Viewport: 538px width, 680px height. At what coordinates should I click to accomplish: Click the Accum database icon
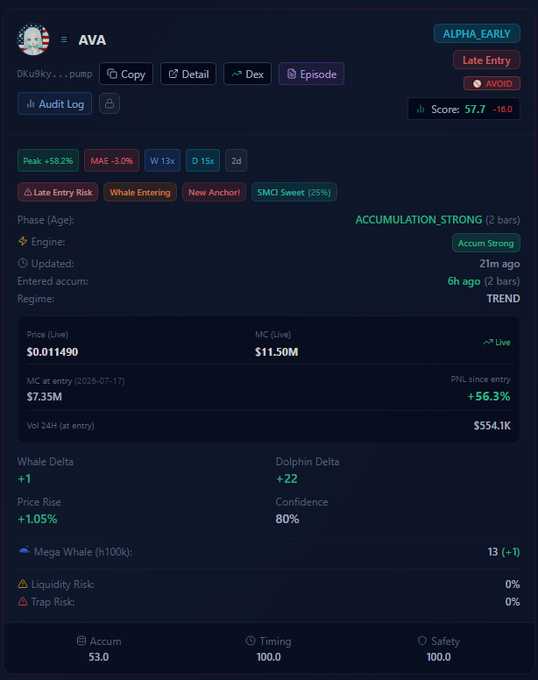pyautogui.click(x=81, y=641)
